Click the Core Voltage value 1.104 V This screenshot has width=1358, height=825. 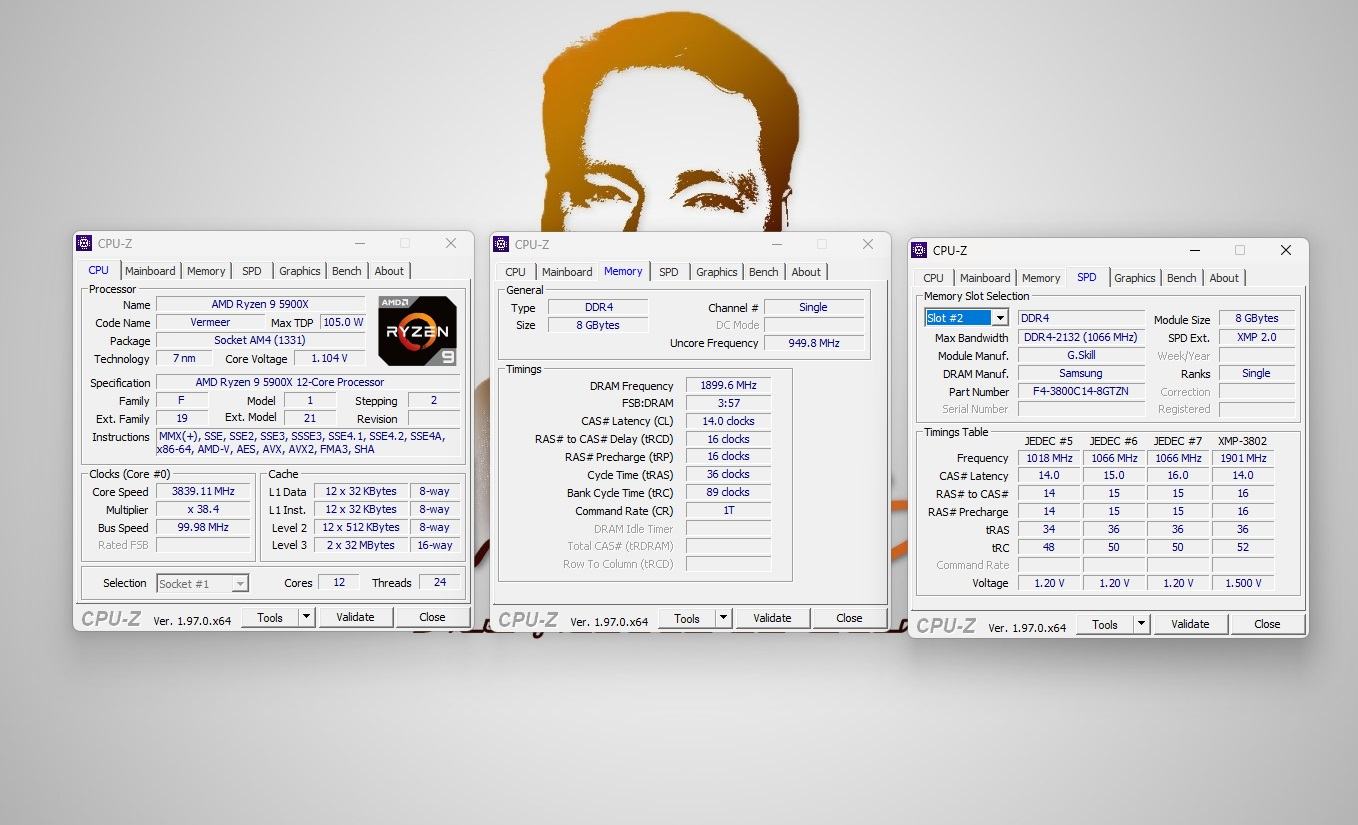coord(329,358)
